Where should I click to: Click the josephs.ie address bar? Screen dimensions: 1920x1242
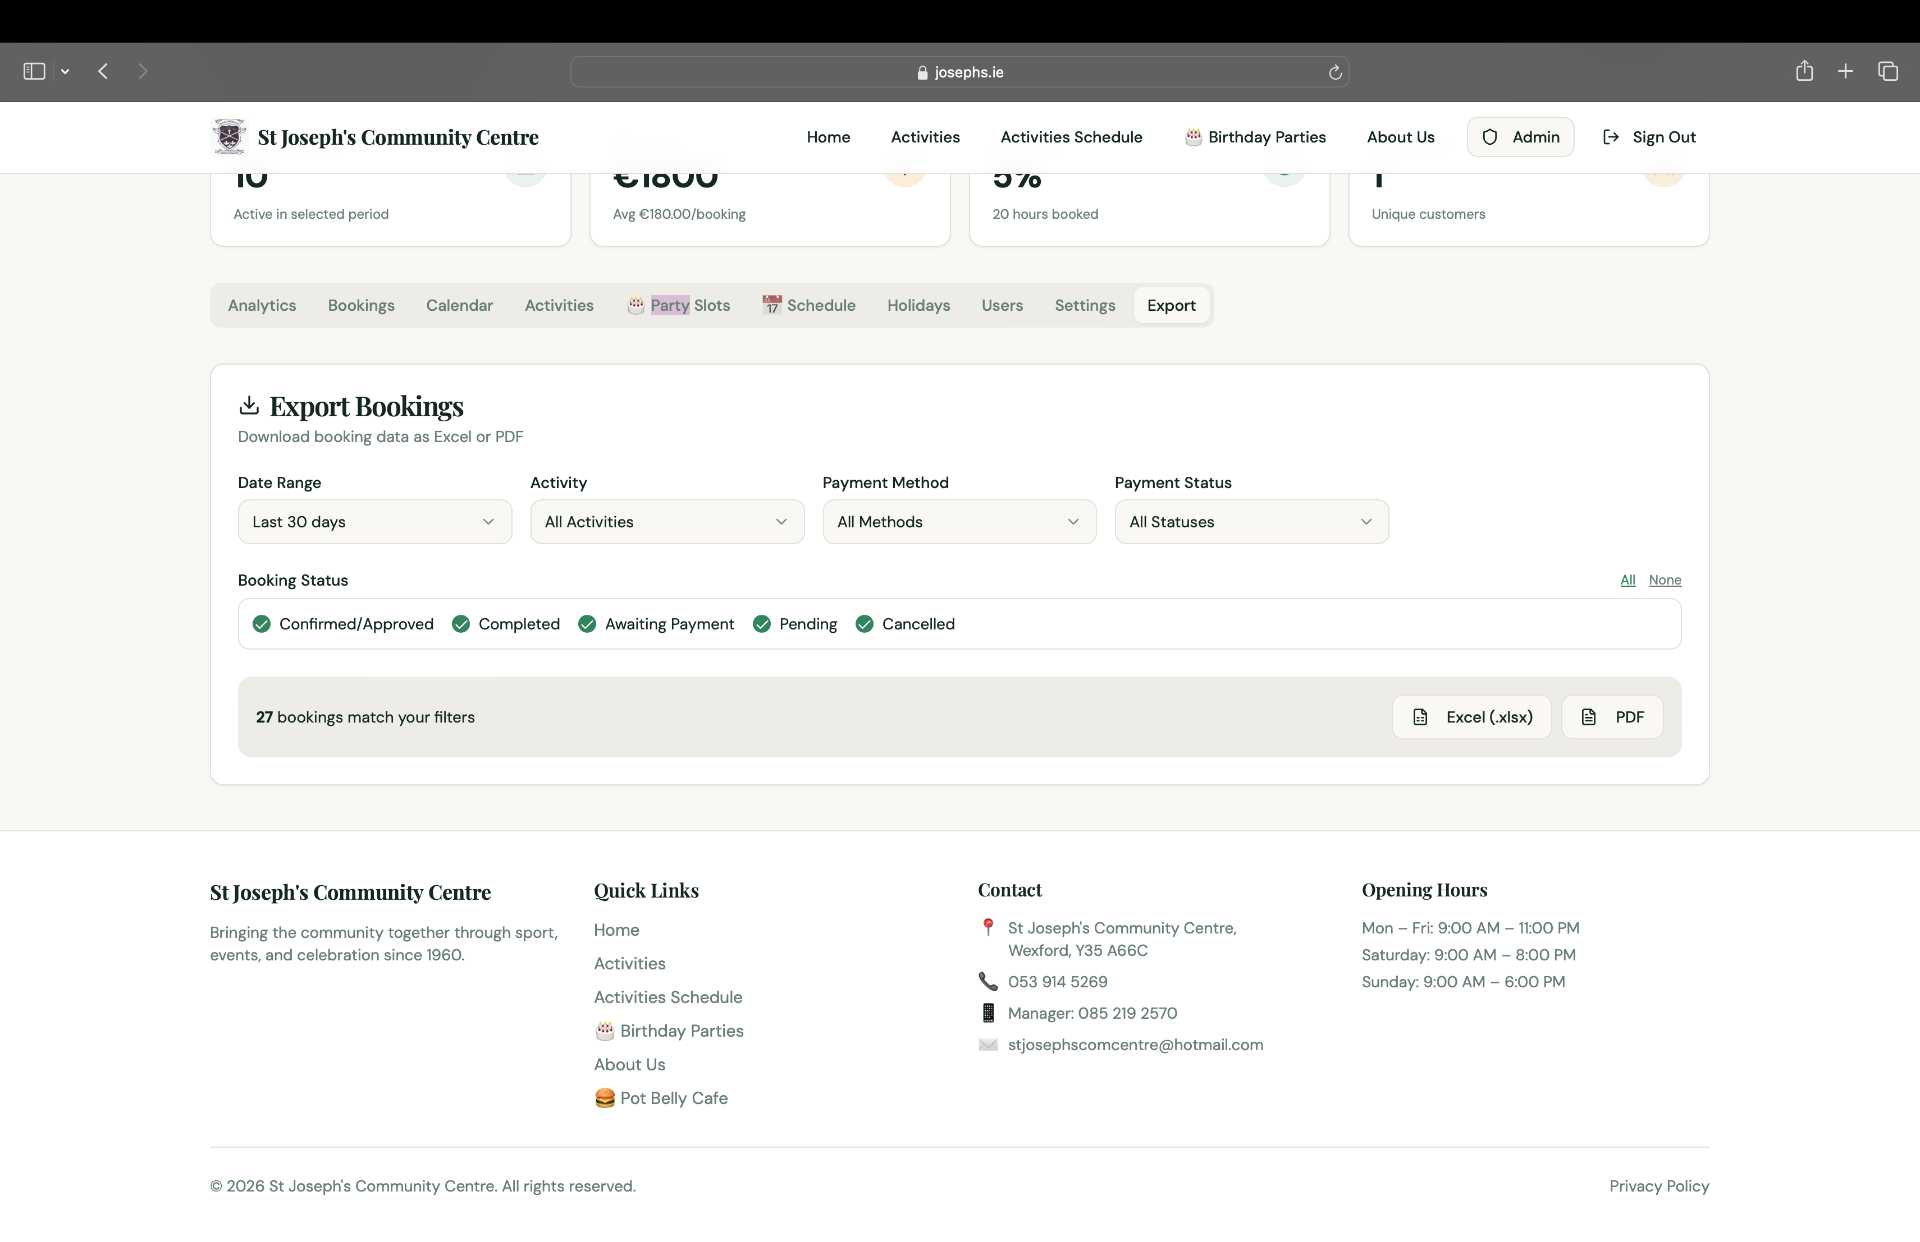point(959,72)
